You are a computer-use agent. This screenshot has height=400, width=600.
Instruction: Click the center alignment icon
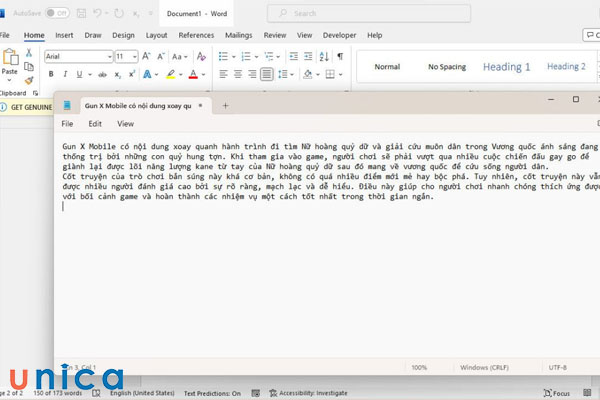[x=238, y=74]
